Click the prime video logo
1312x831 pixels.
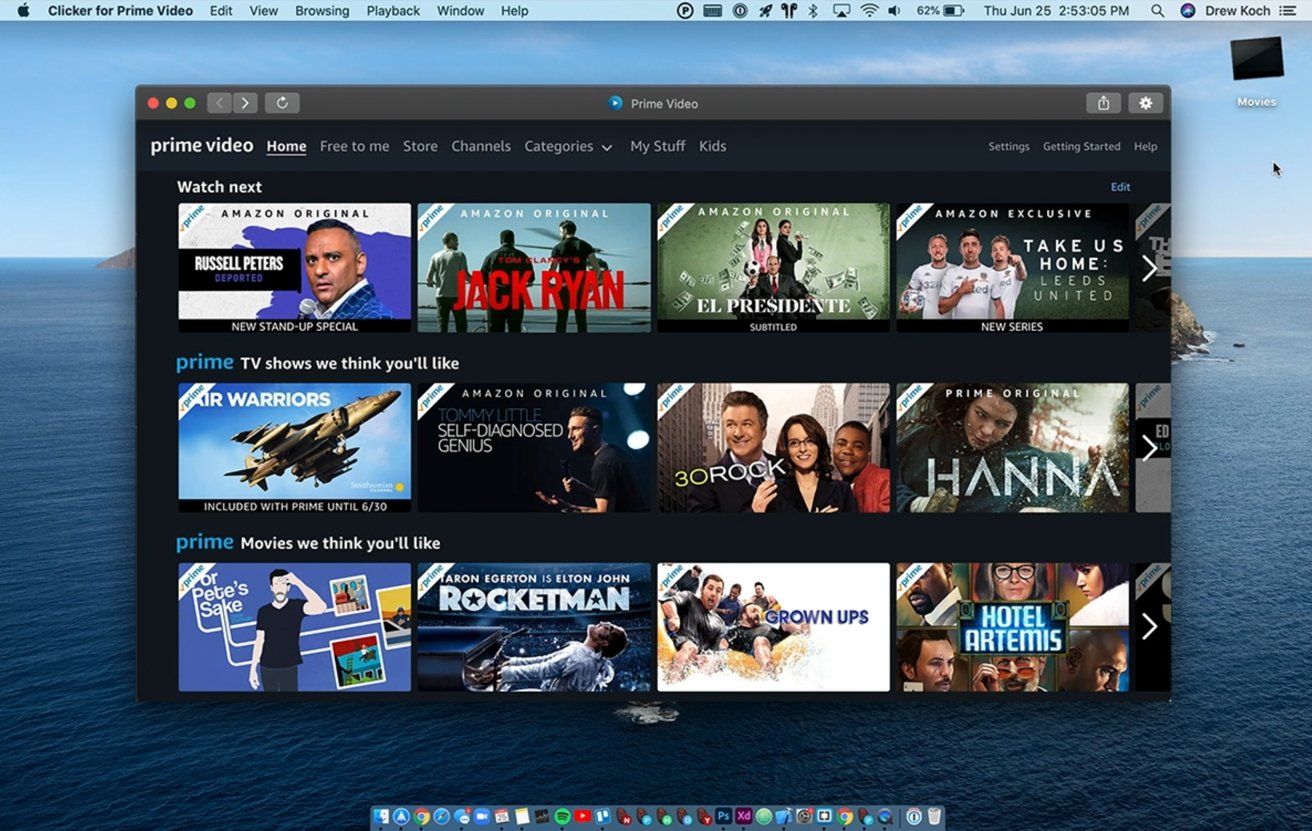[202, 146]
